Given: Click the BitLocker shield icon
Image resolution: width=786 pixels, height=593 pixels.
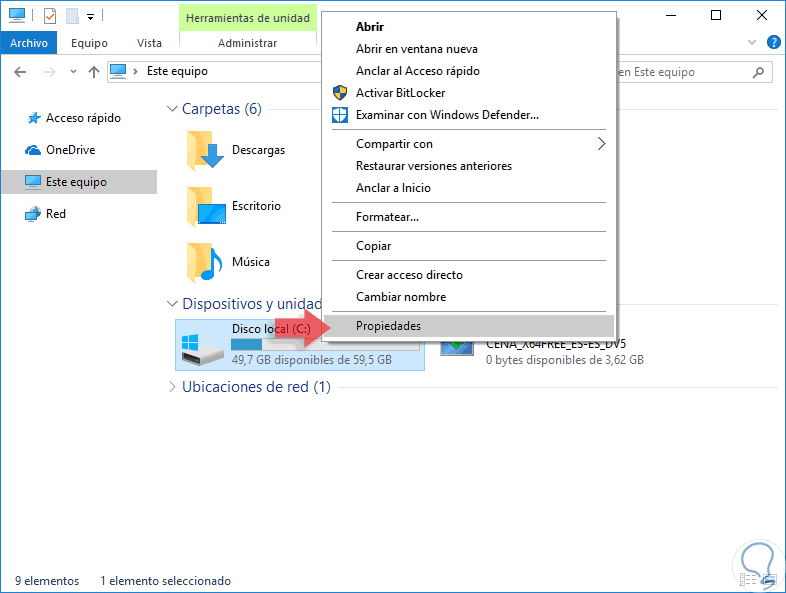Looking at the screenshot, I should tap(340, 93).
